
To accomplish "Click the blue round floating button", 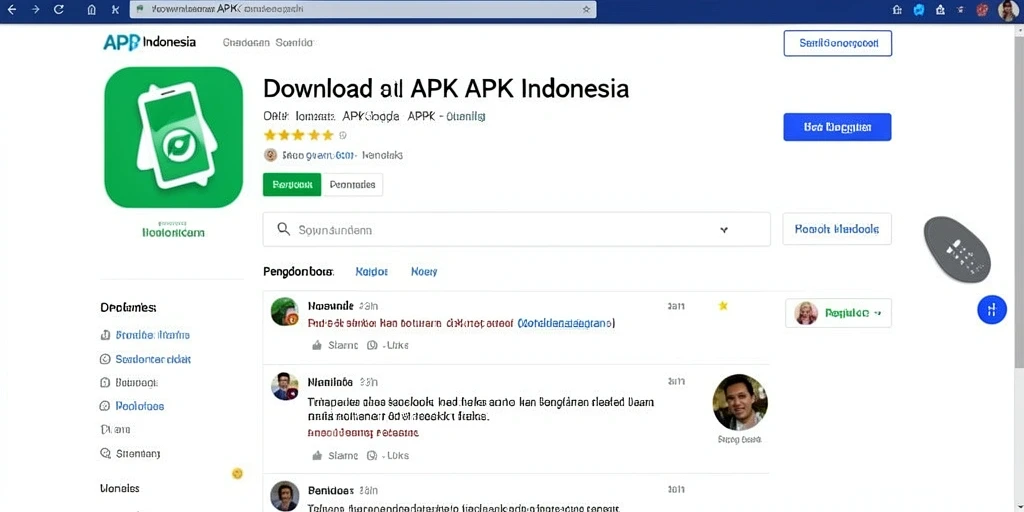I will pos(992,310).
